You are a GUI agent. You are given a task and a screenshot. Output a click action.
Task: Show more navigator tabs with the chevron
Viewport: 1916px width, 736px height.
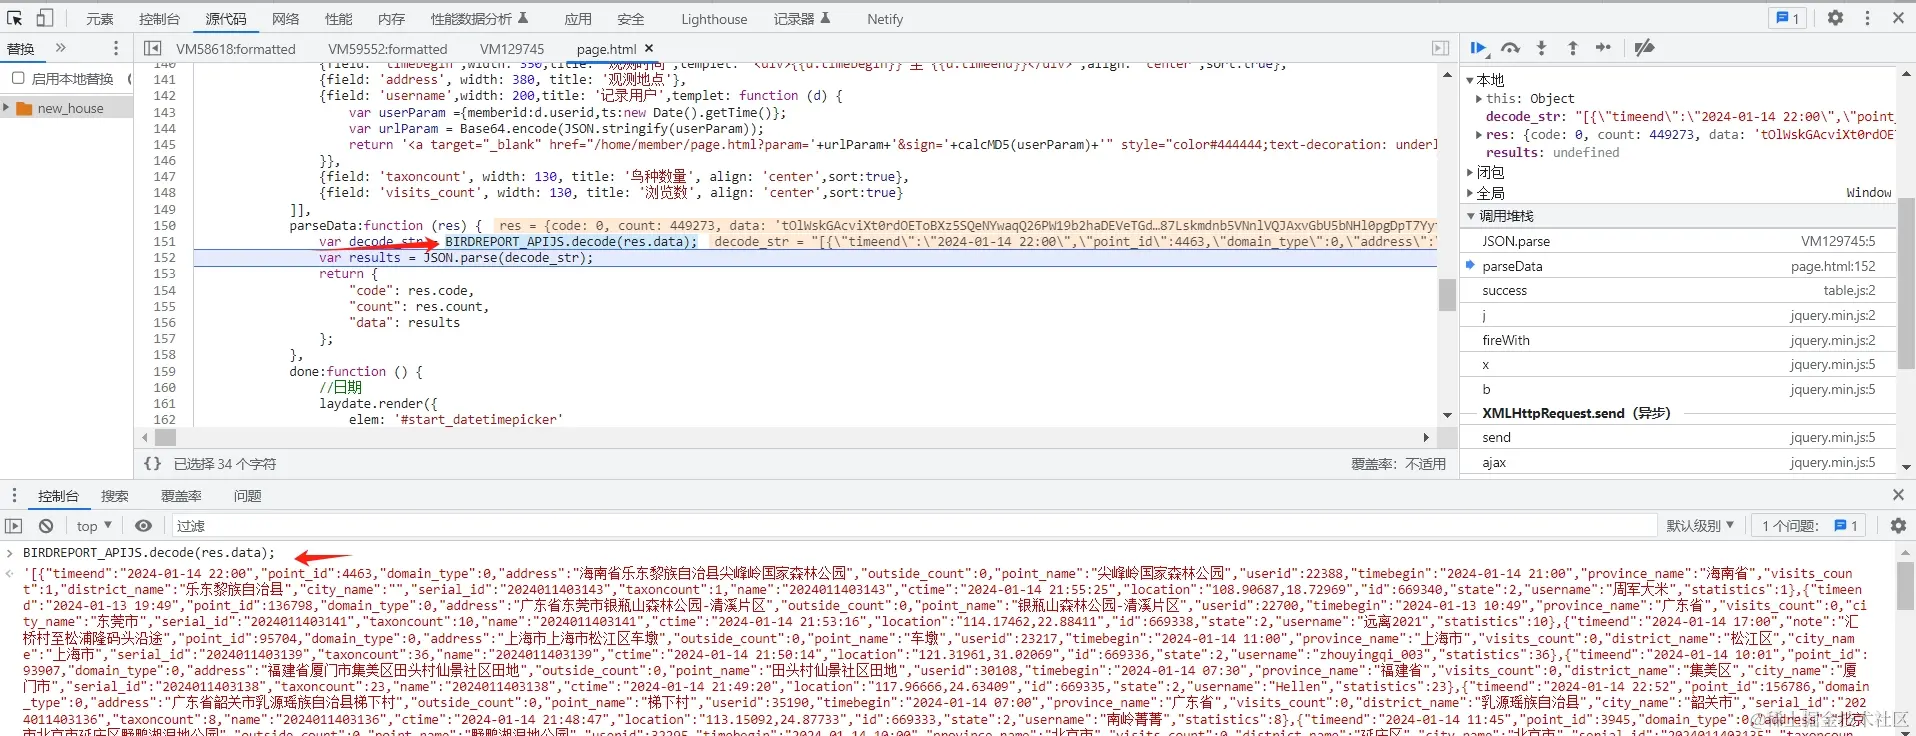click(x=61, y=48)
